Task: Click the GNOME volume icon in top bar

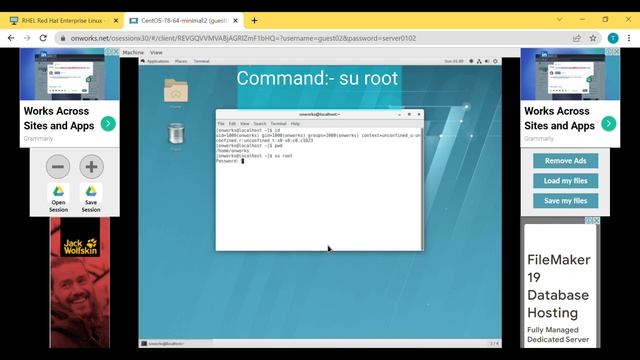Action: coord(487,61)
